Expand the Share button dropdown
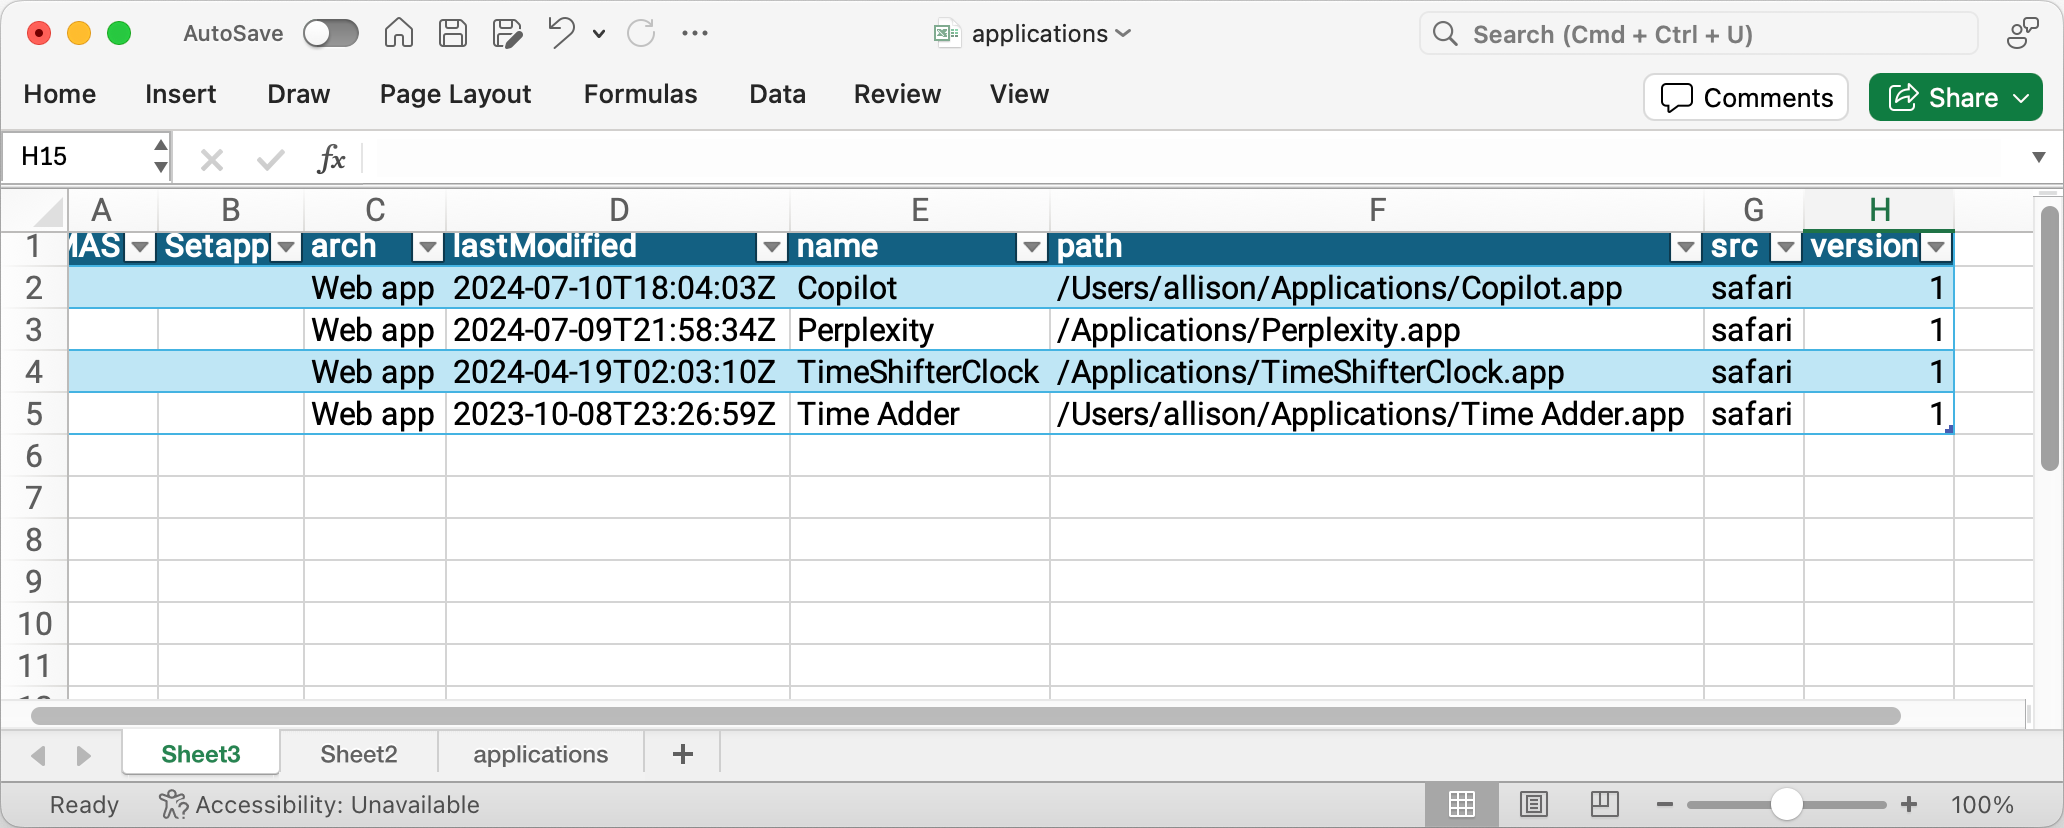The width and height of the screenshot is (2064, 828). tap(2021, 98)
